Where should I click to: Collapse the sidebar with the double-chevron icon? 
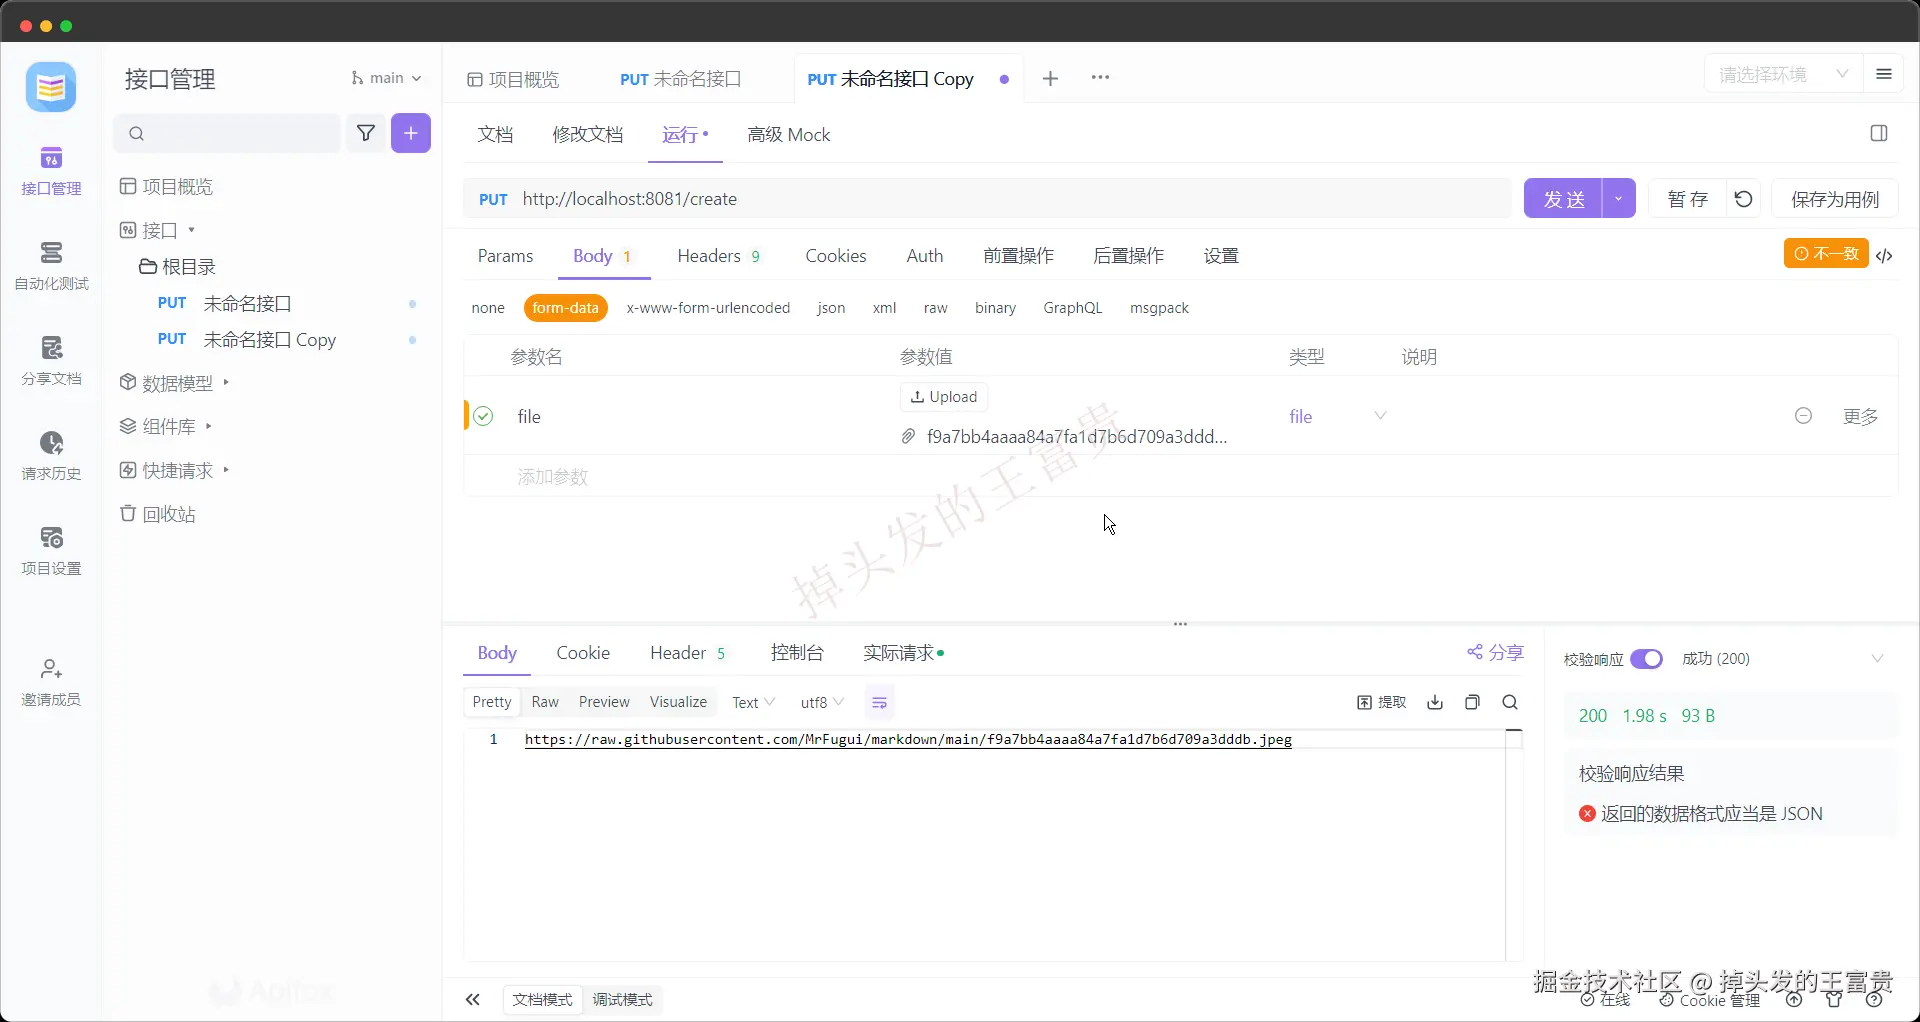[473, 1000]
